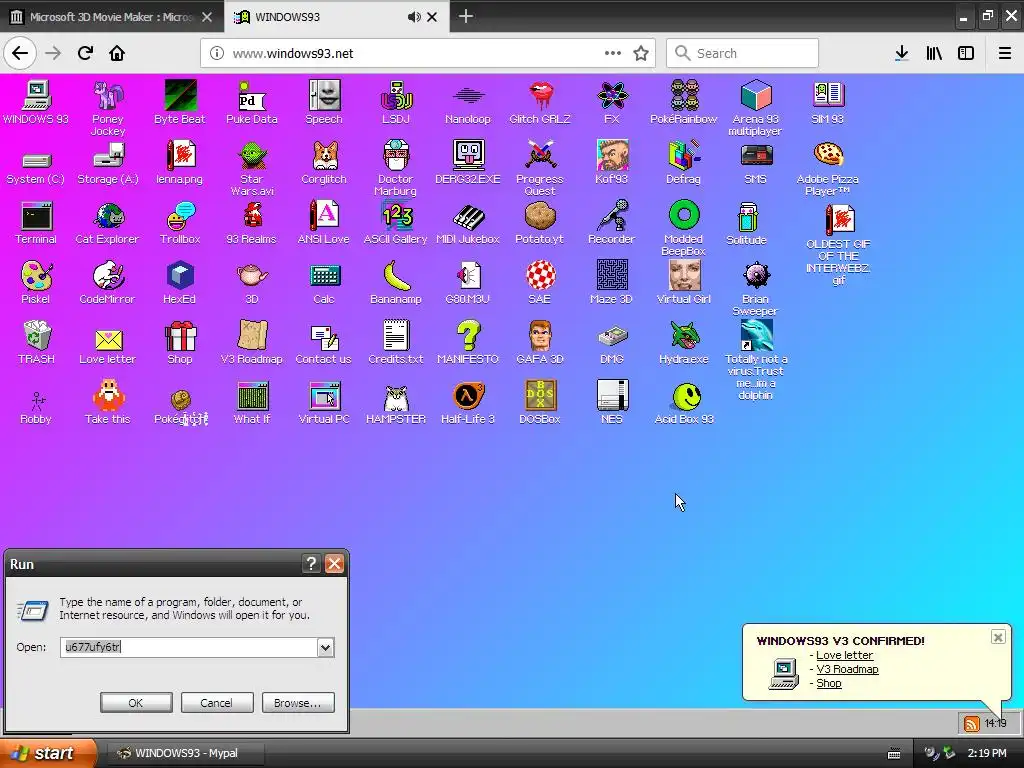Open the LSDJ app icon
This screenshot has height=768, width=1024.
396,96
